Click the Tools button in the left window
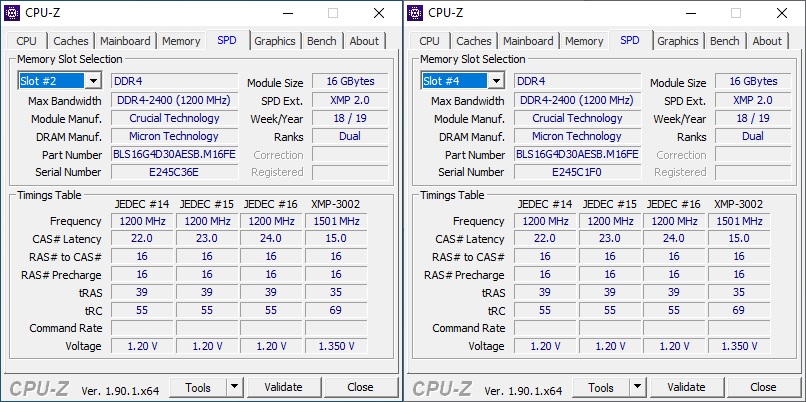806x402 pixels. [198, 387]
